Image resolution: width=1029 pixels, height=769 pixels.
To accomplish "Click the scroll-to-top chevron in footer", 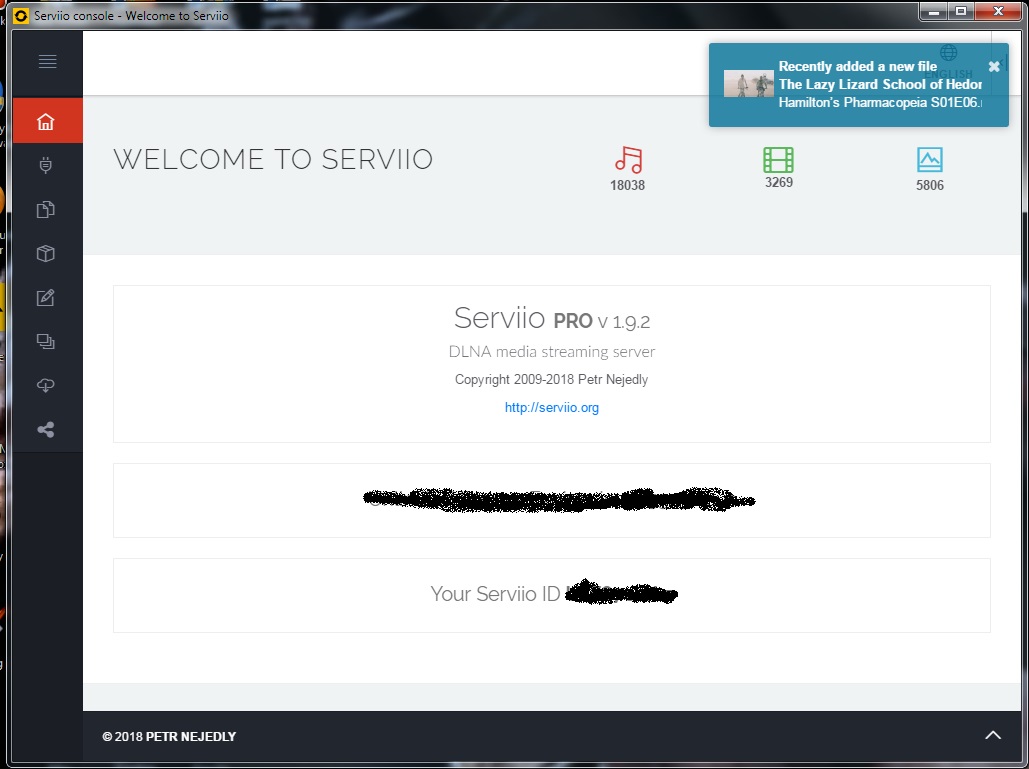I will click(992, 735).
